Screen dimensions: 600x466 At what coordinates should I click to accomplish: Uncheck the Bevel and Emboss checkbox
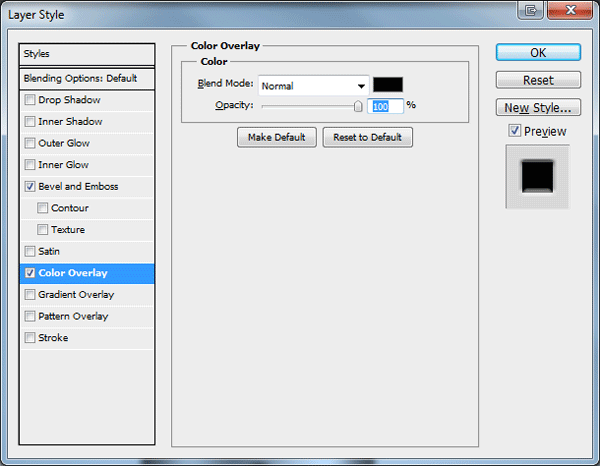point(30,186)
